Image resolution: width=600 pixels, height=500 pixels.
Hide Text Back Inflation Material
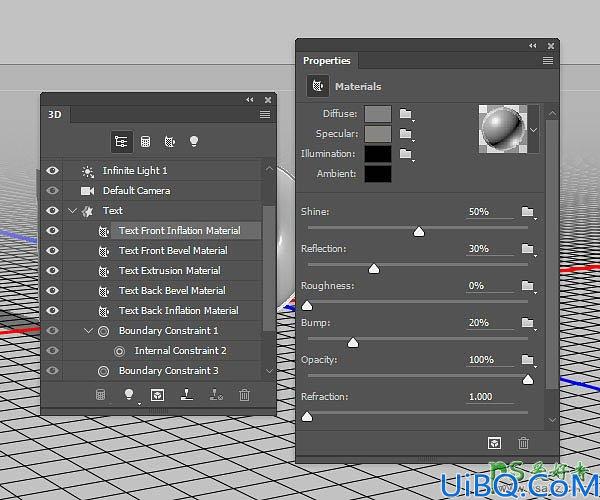tap(52, 310)
